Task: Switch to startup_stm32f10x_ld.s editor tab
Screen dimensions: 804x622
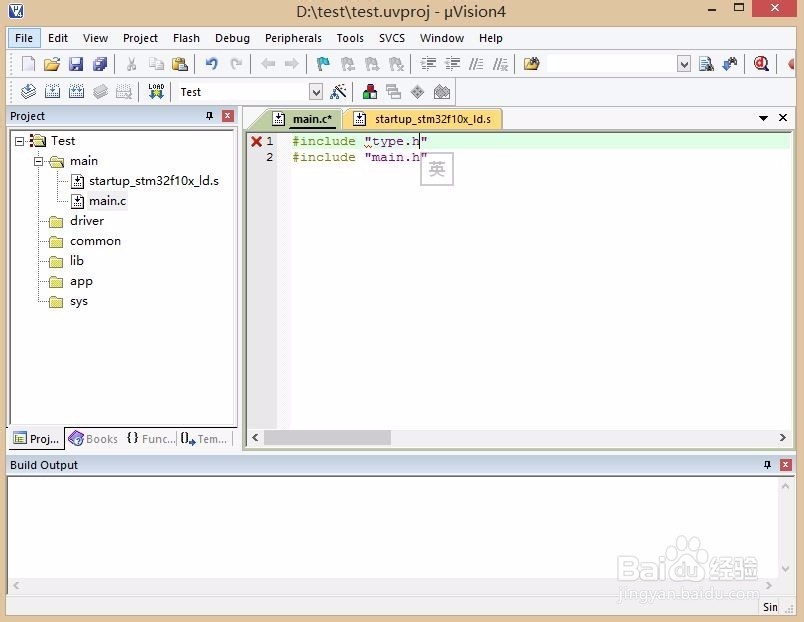Action: click(x=424, y=119)
